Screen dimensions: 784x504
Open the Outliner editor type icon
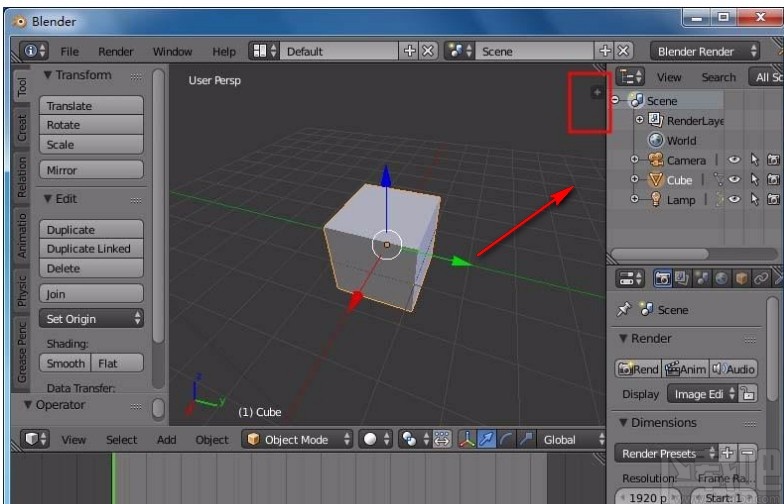[x=630, y=77]
